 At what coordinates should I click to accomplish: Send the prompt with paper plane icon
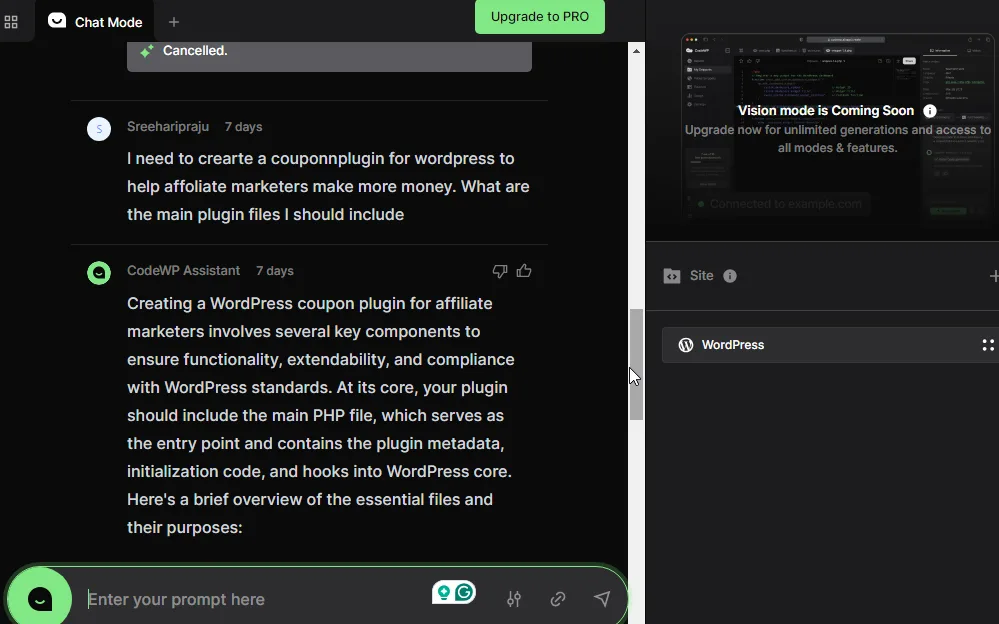pyautogui.click(x=602, y=599)
